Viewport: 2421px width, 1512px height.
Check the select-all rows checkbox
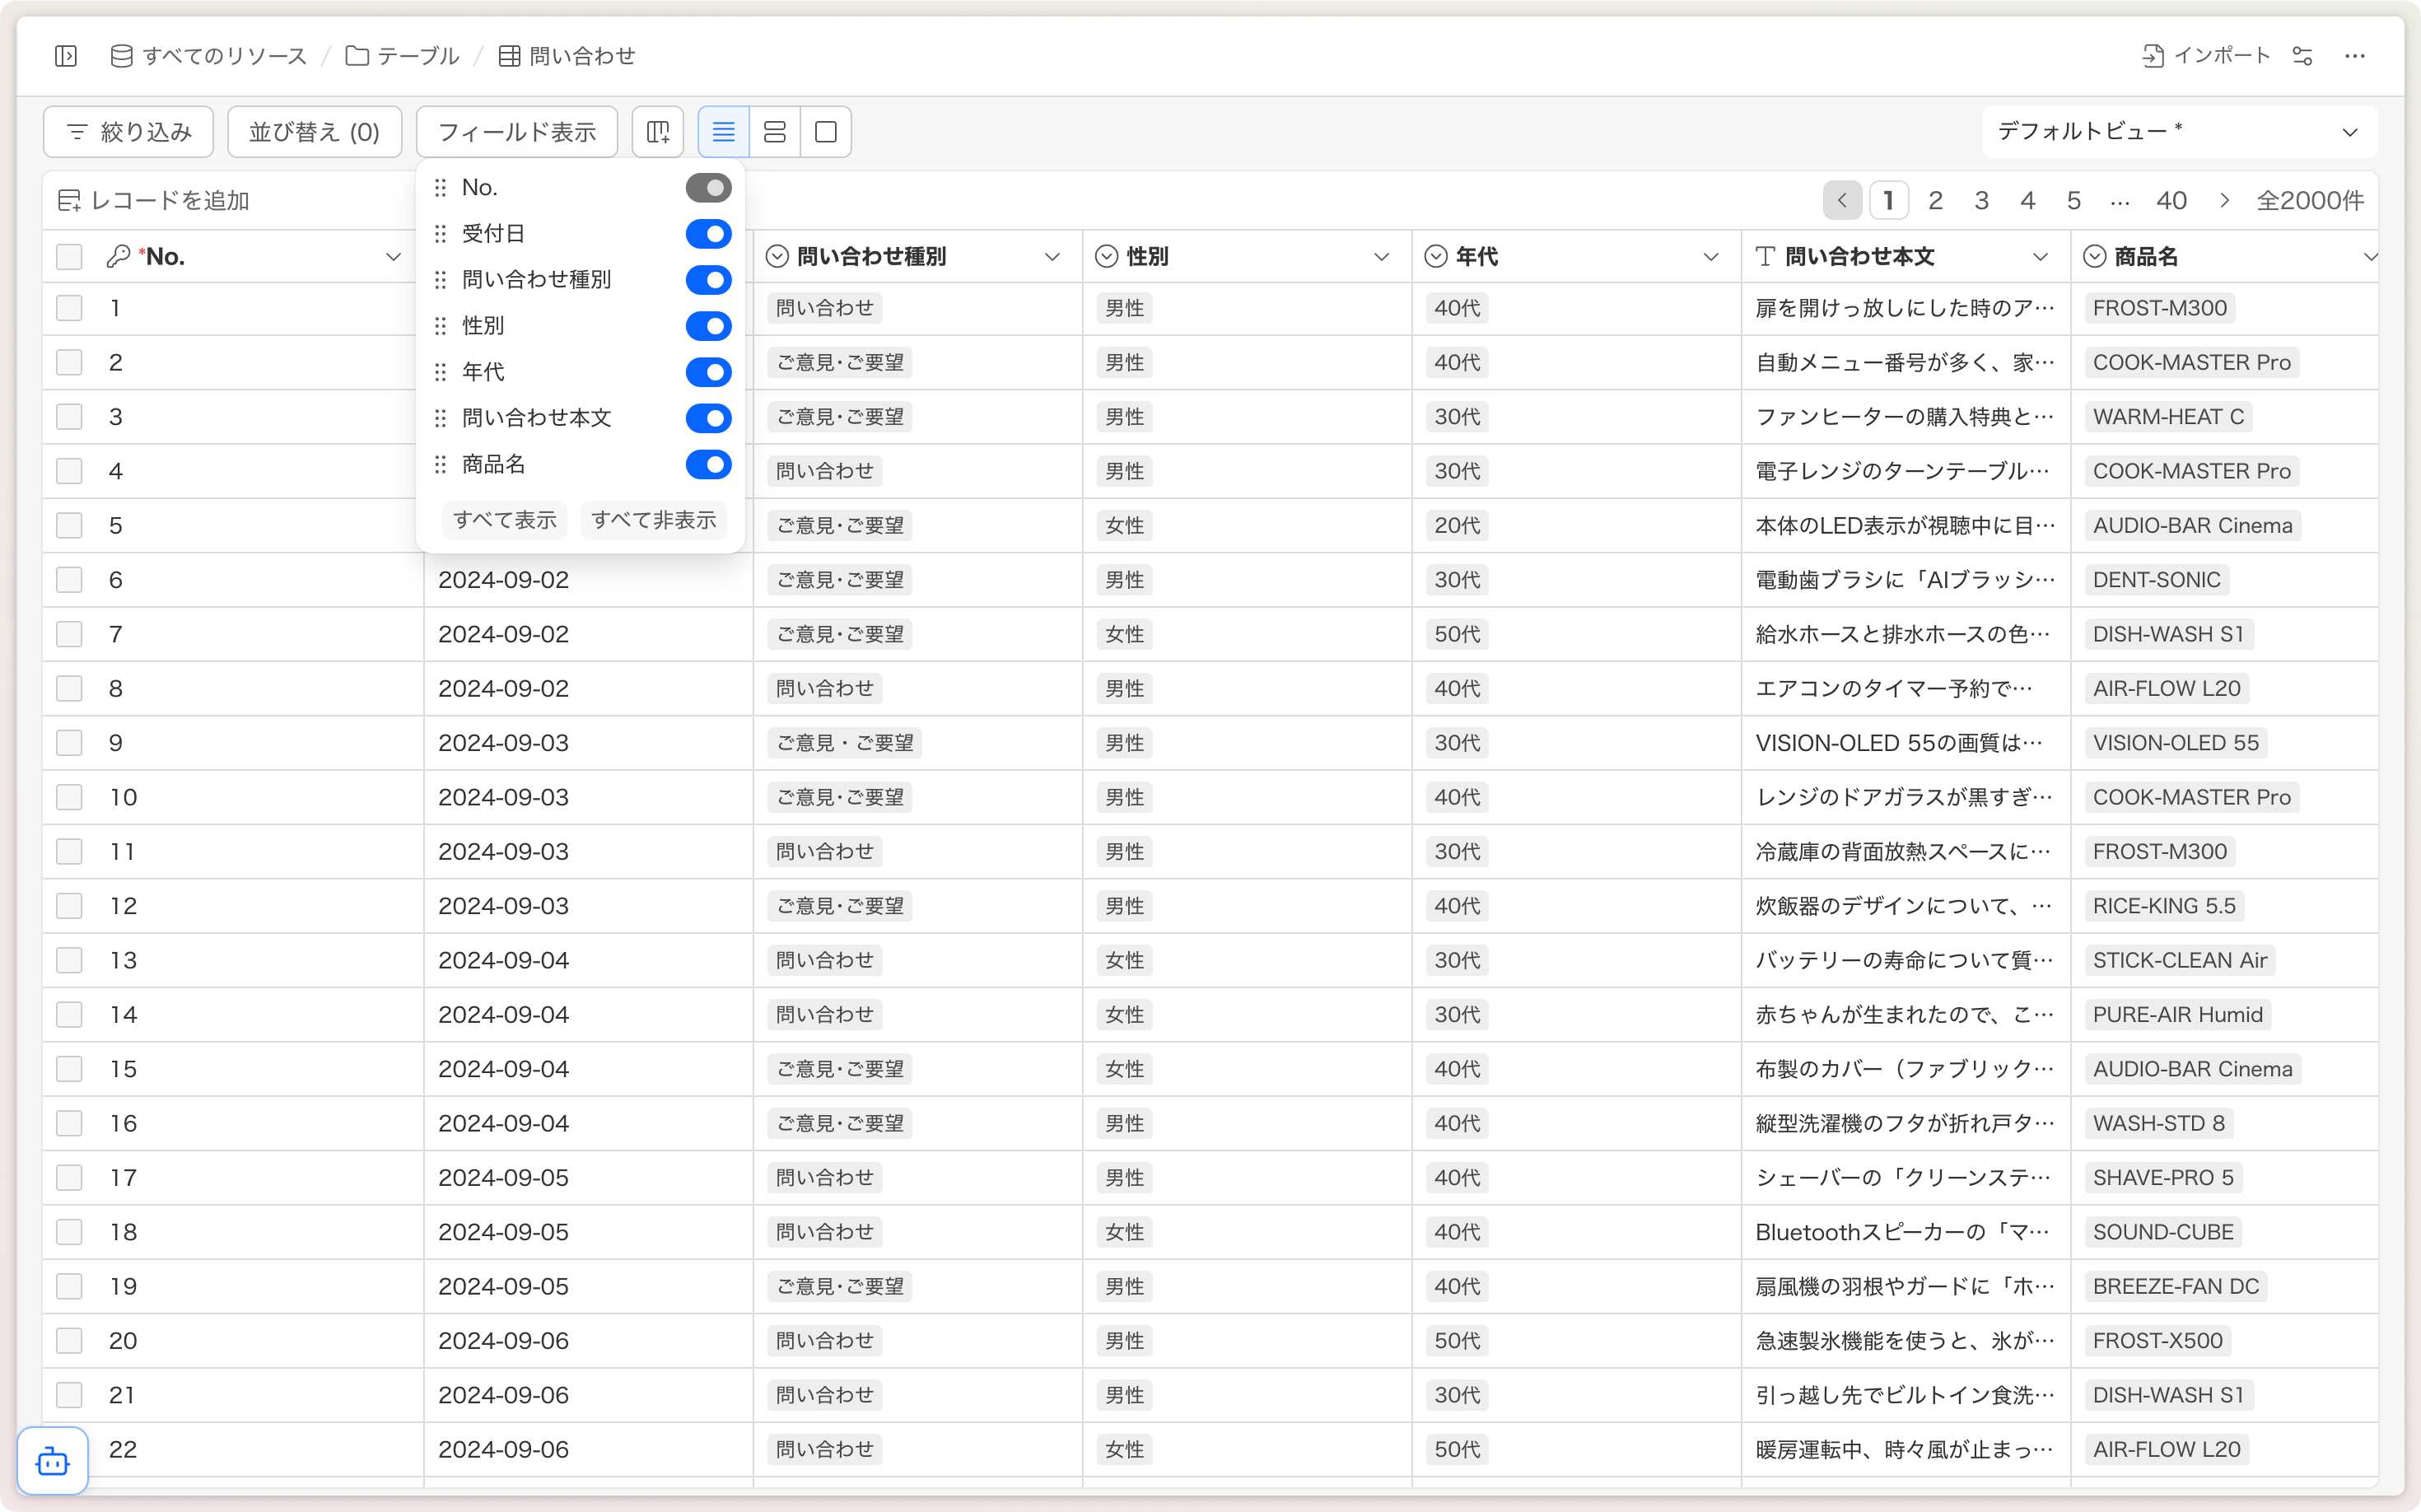pos(69,257)
